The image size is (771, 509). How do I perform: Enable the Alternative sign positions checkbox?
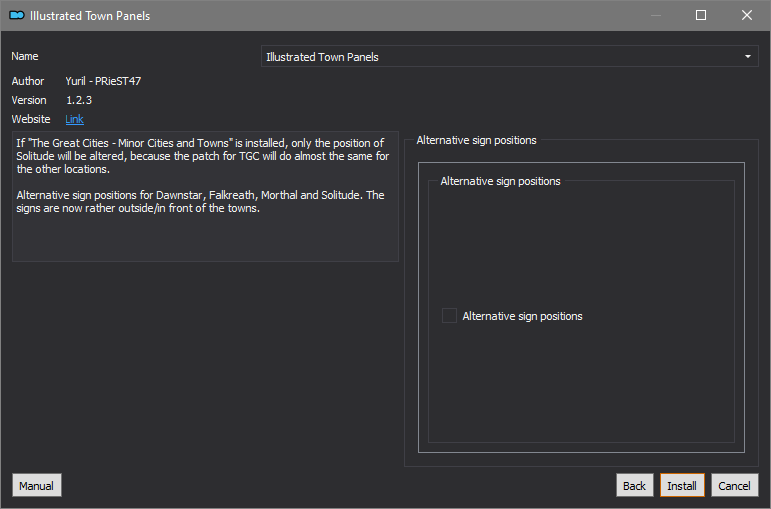449,316
